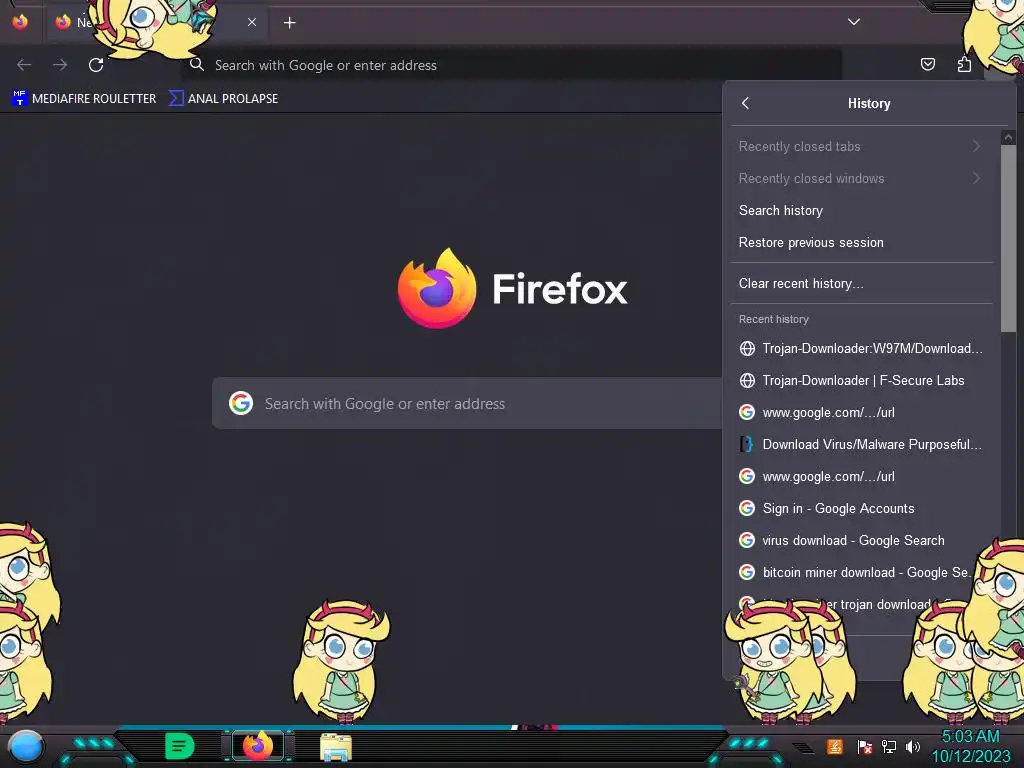Click the MEDIAFIRE ROULETTER bookmark favicon
This screenshot has width=1024, height=768.
[20, 98]
